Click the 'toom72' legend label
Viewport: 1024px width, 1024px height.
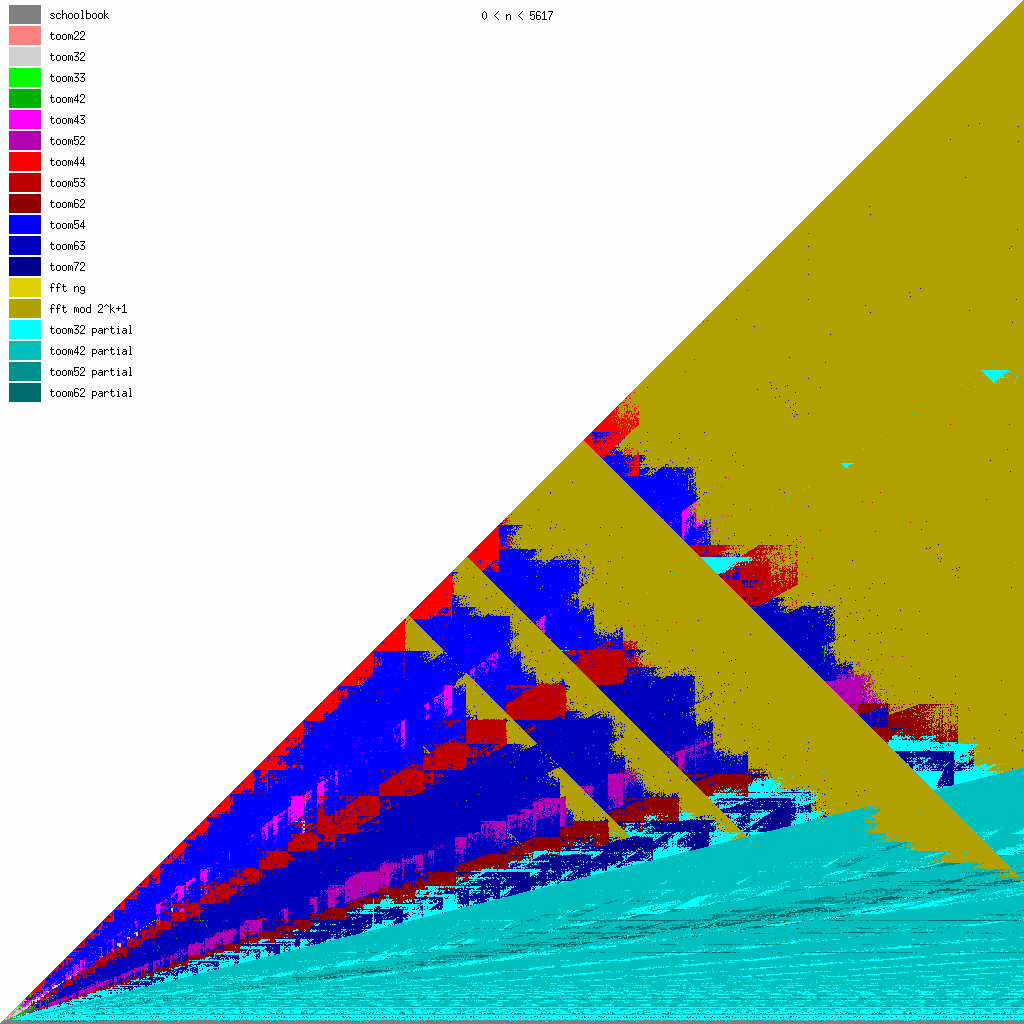[x=67, y=266]
